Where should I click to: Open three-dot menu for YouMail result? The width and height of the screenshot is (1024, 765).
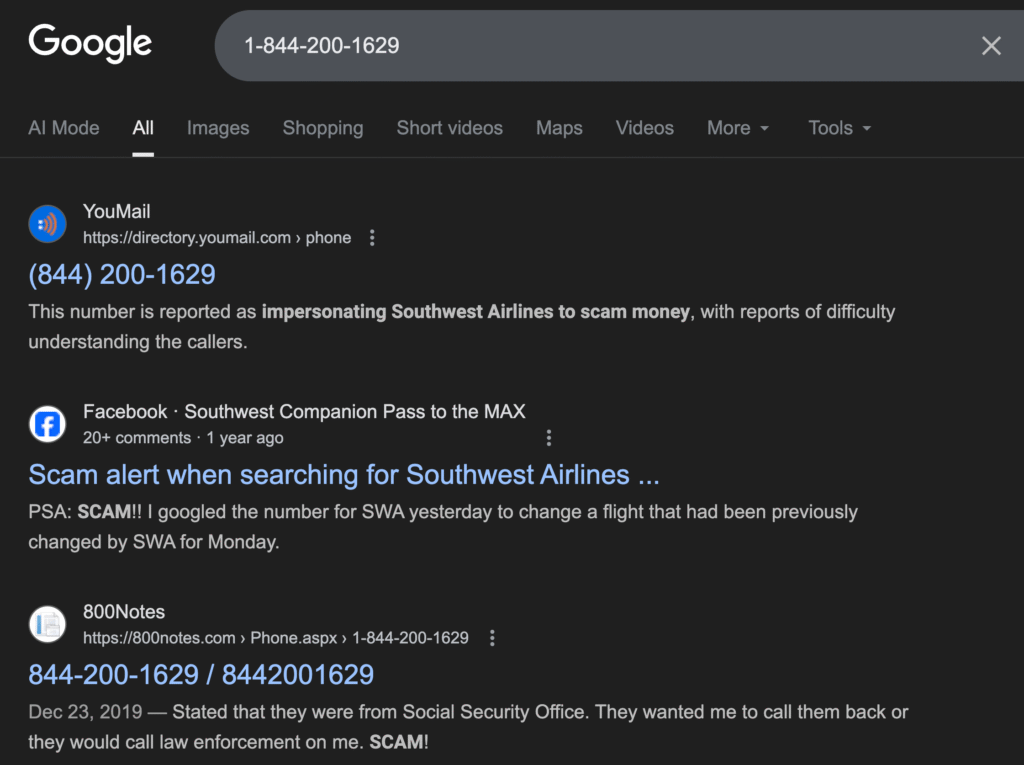click(372, 238)
